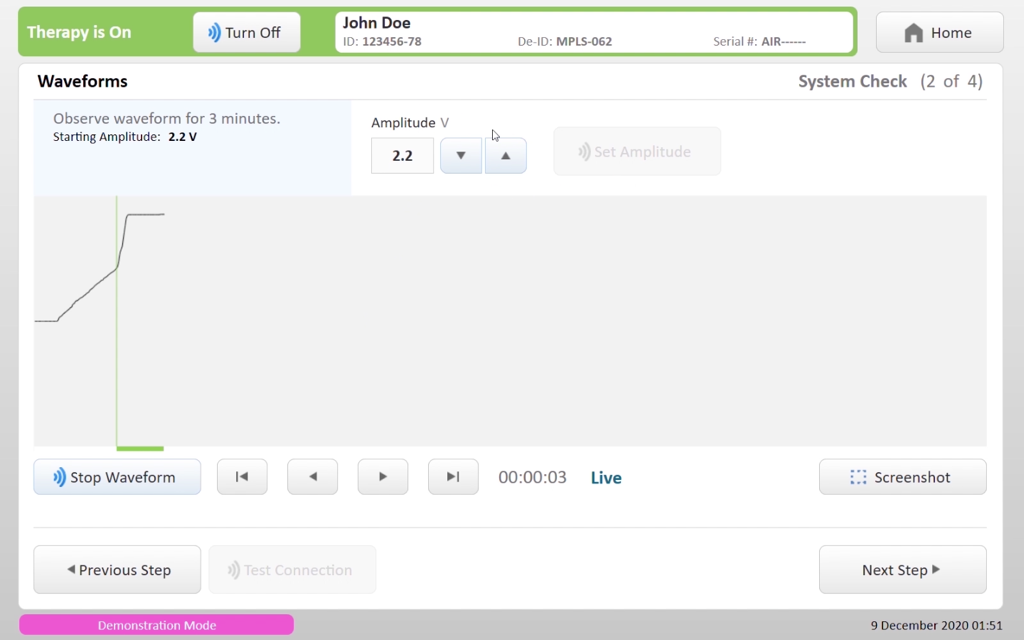Click the Test Connection button
Image resolution: width=1024 pixels, height=640 pixels.
[x=292, y=570]
